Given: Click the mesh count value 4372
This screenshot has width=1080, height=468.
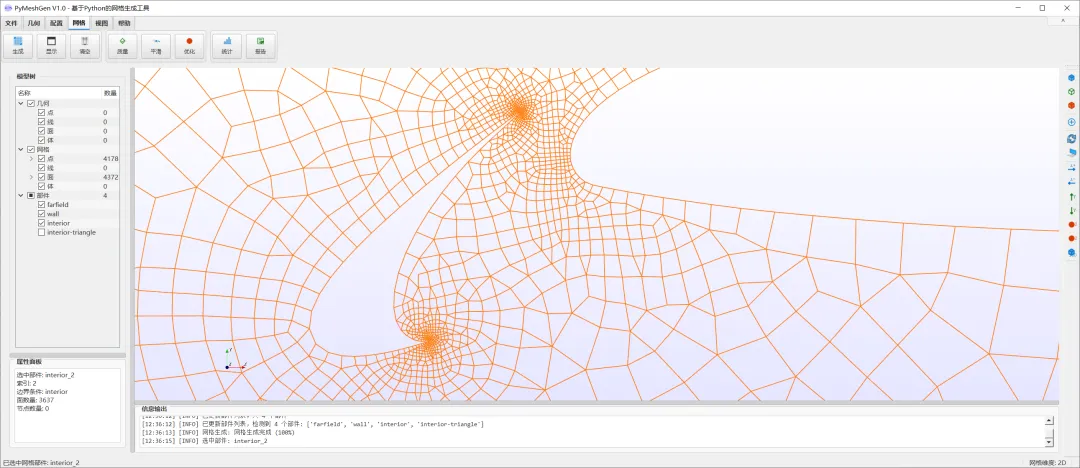Looking at the screenshot, I should point(110,177).
